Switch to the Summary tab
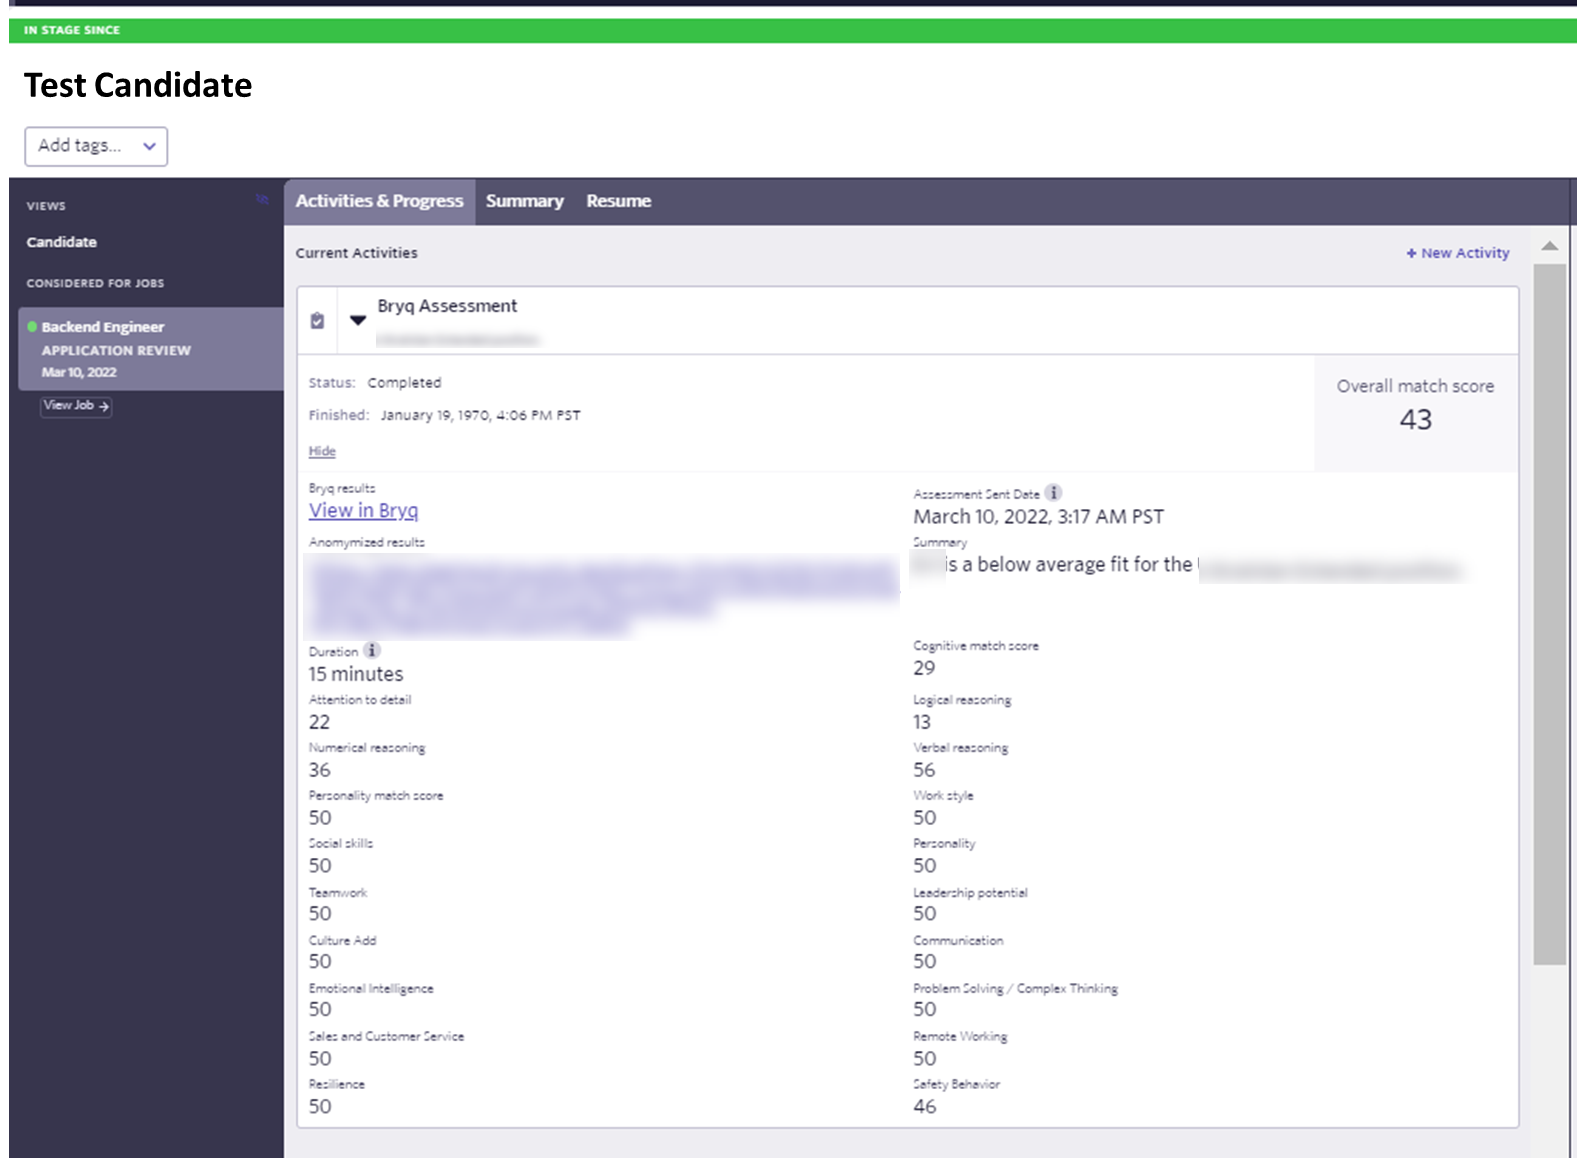1577x1158 pixels. pos(524,201)
